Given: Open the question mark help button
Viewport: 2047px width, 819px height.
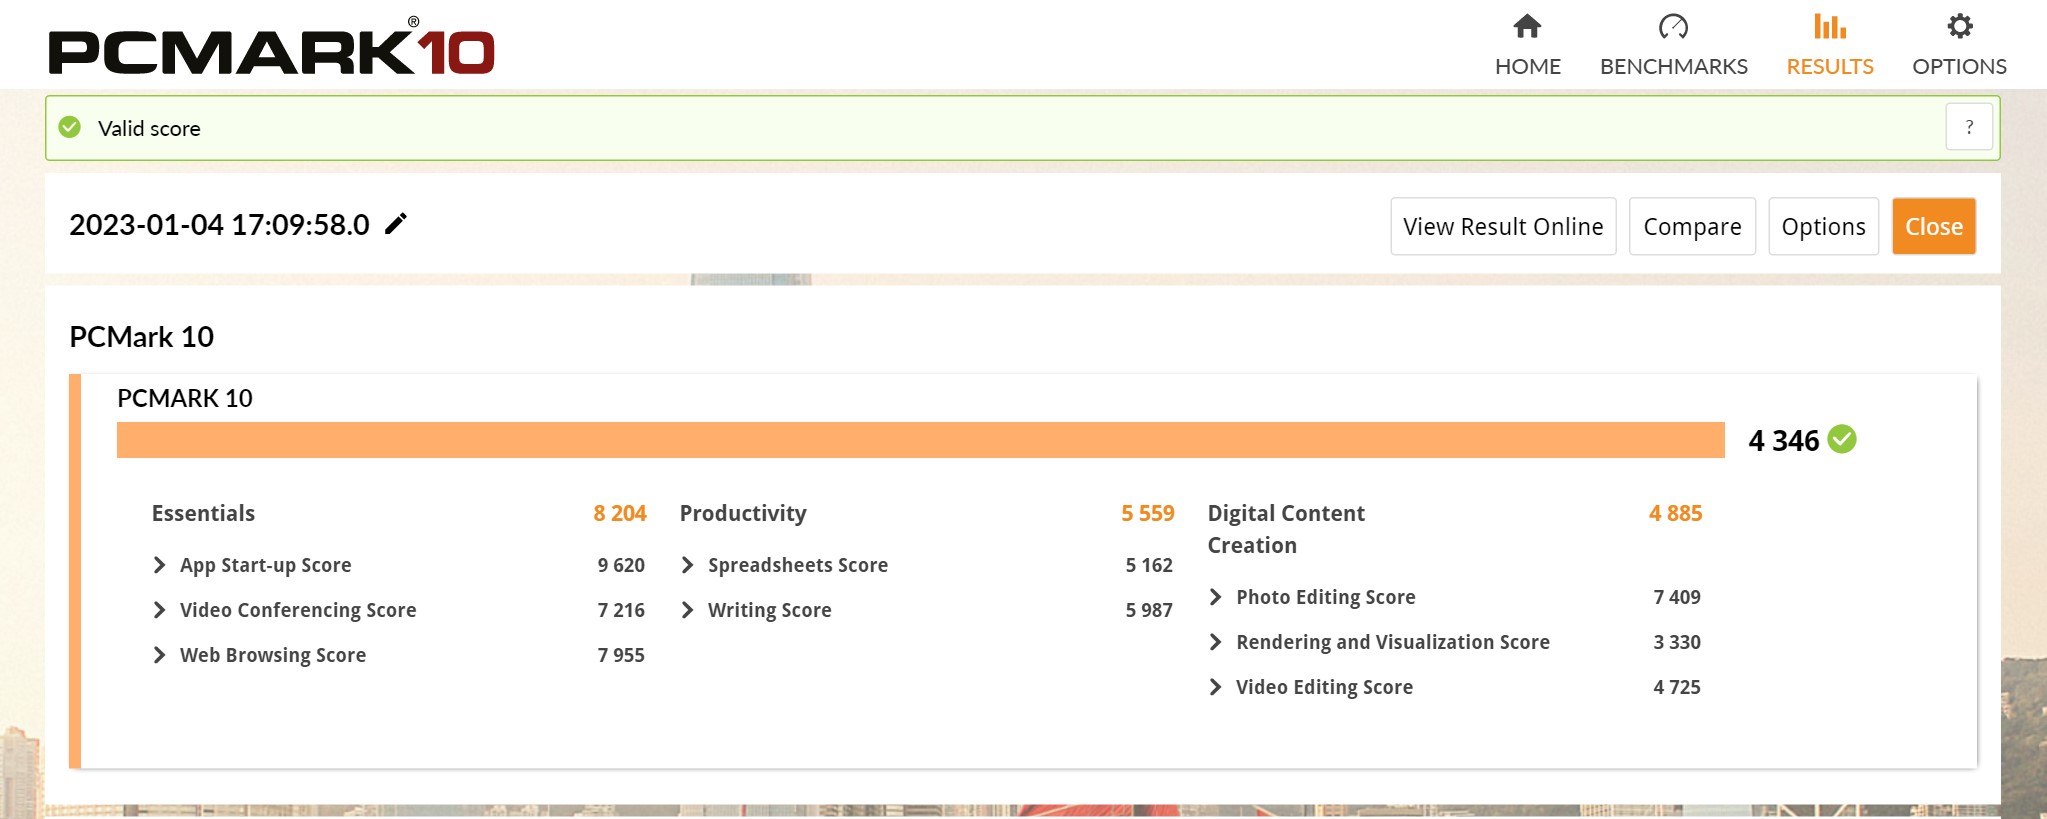Looking at the screenshot, I should 1969,127.
